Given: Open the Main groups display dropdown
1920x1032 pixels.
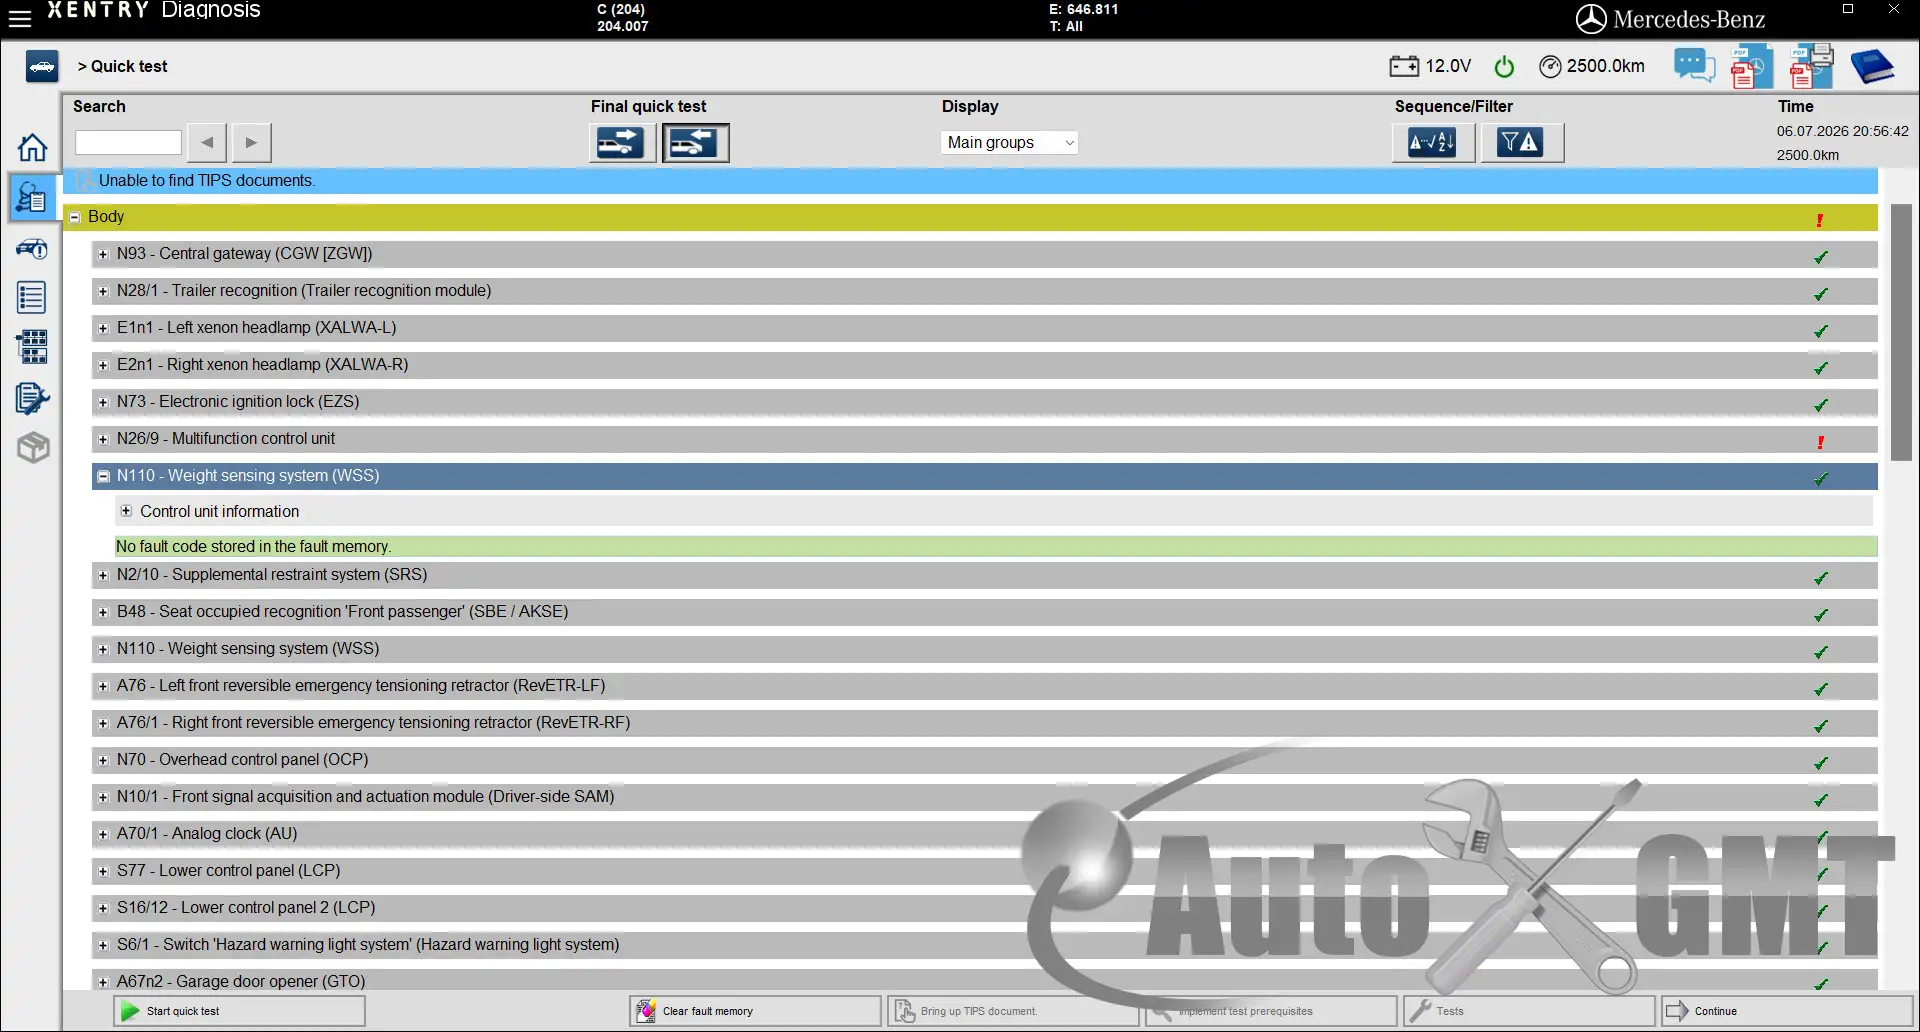Looking at the screenshot, I should (1009, 143).
